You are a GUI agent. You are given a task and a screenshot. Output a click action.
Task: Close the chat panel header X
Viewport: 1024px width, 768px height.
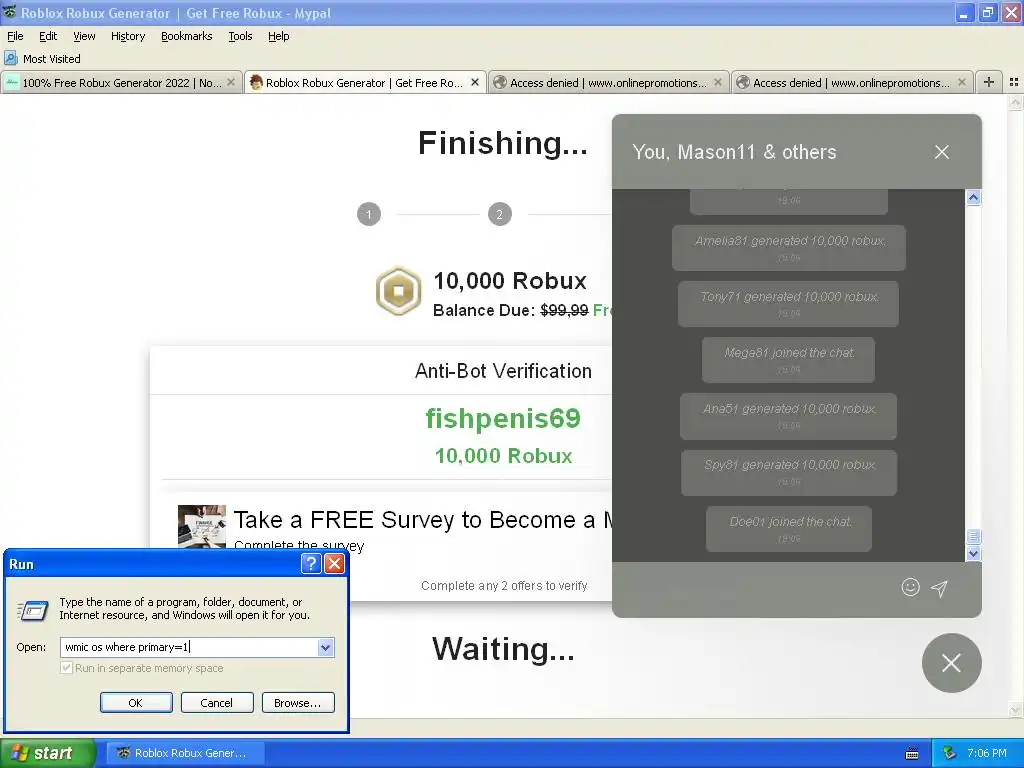tap(942, 152)
